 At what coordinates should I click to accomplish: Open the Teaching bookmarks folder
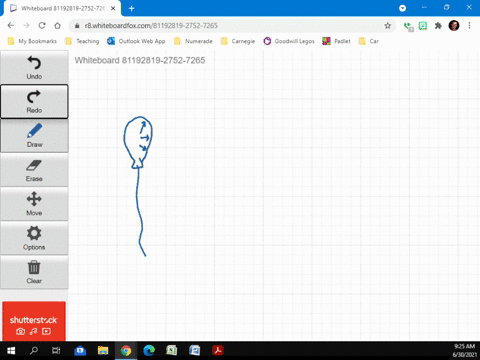82,41
